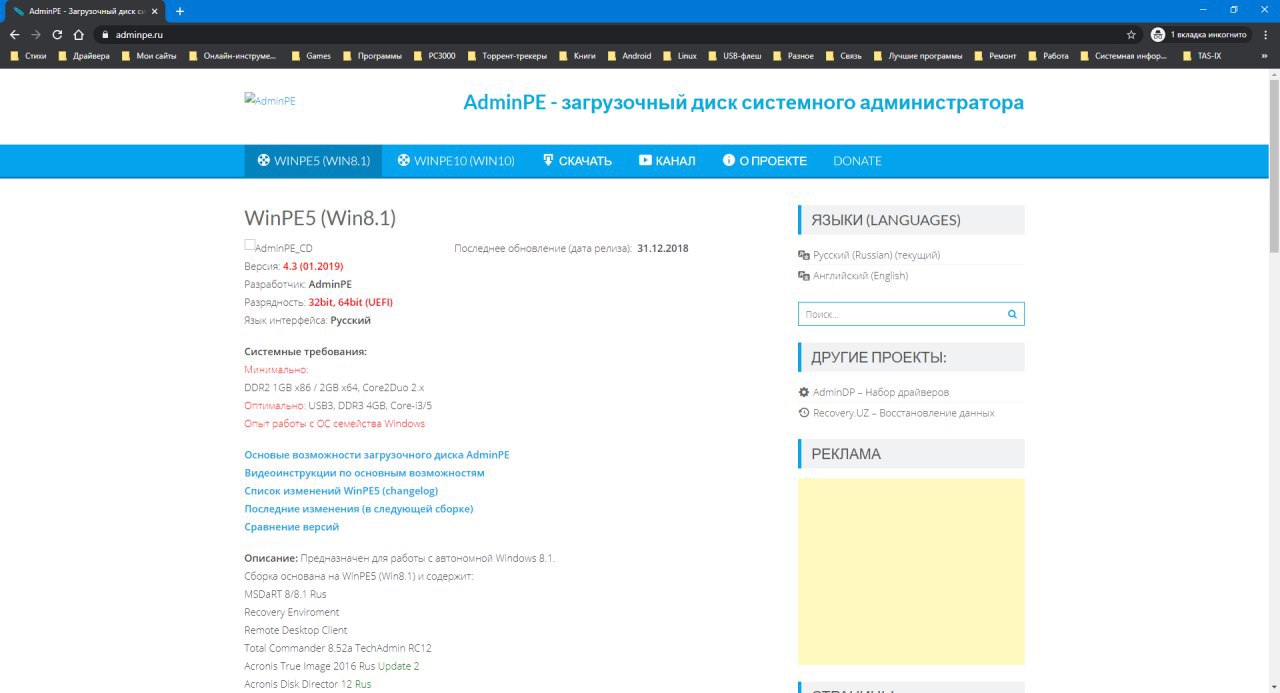Bookmark this page with the star icon
The height and width of the screenshot is (693, 1280).
(1131, 34)
